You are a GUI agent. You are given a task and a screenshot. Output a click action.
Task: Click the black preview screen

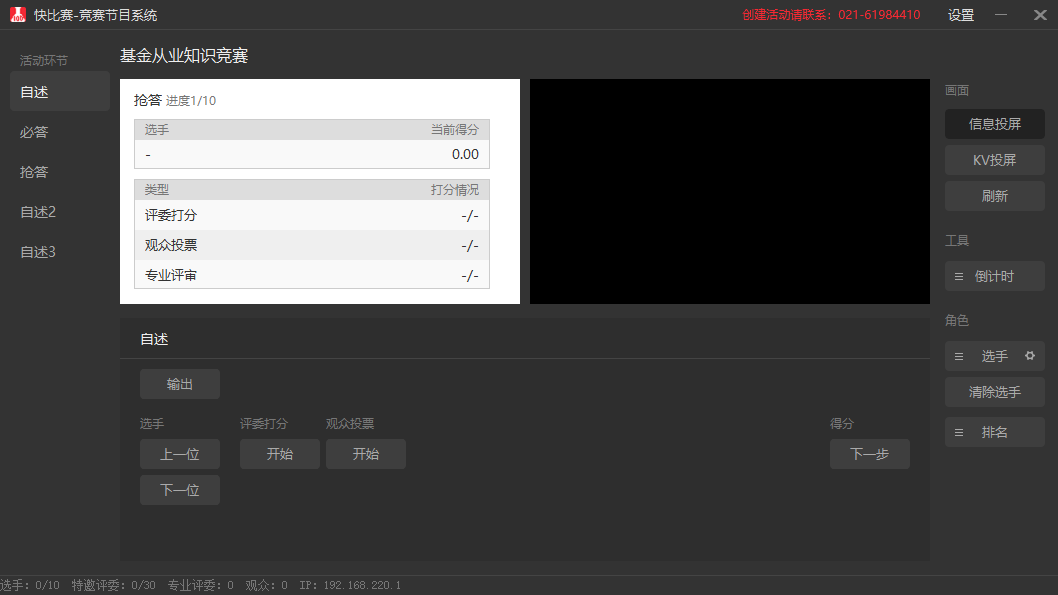730,192
